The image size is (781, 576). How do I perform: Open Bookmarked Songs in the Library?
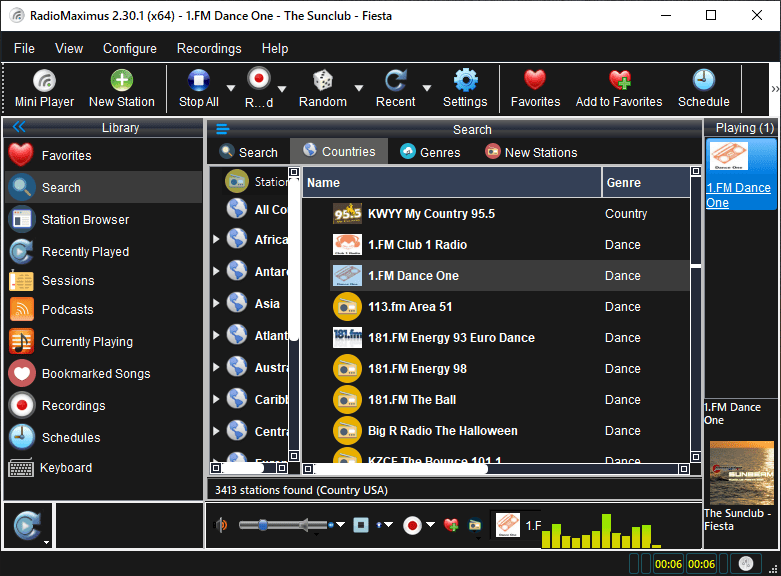tap(103, 373)
